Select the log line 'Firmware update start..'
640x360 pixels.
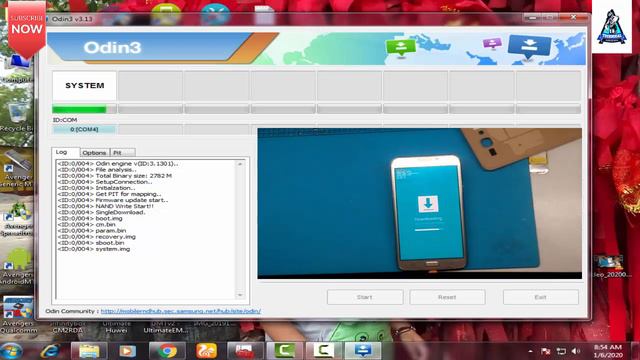113,200
